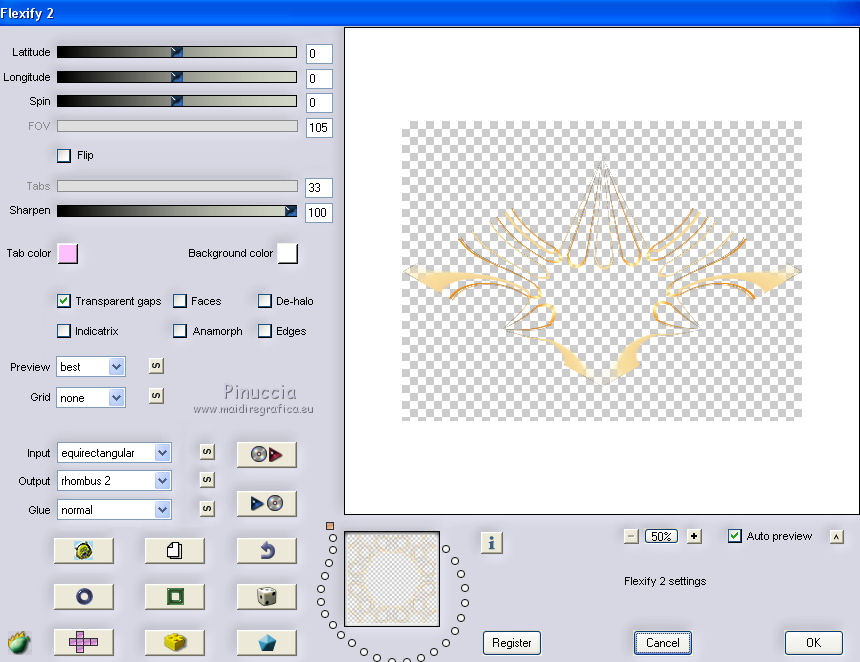Click the S button beside Input
Viewport: 860px width, 662px height.
pyautogui.click(x=207, y=452)
